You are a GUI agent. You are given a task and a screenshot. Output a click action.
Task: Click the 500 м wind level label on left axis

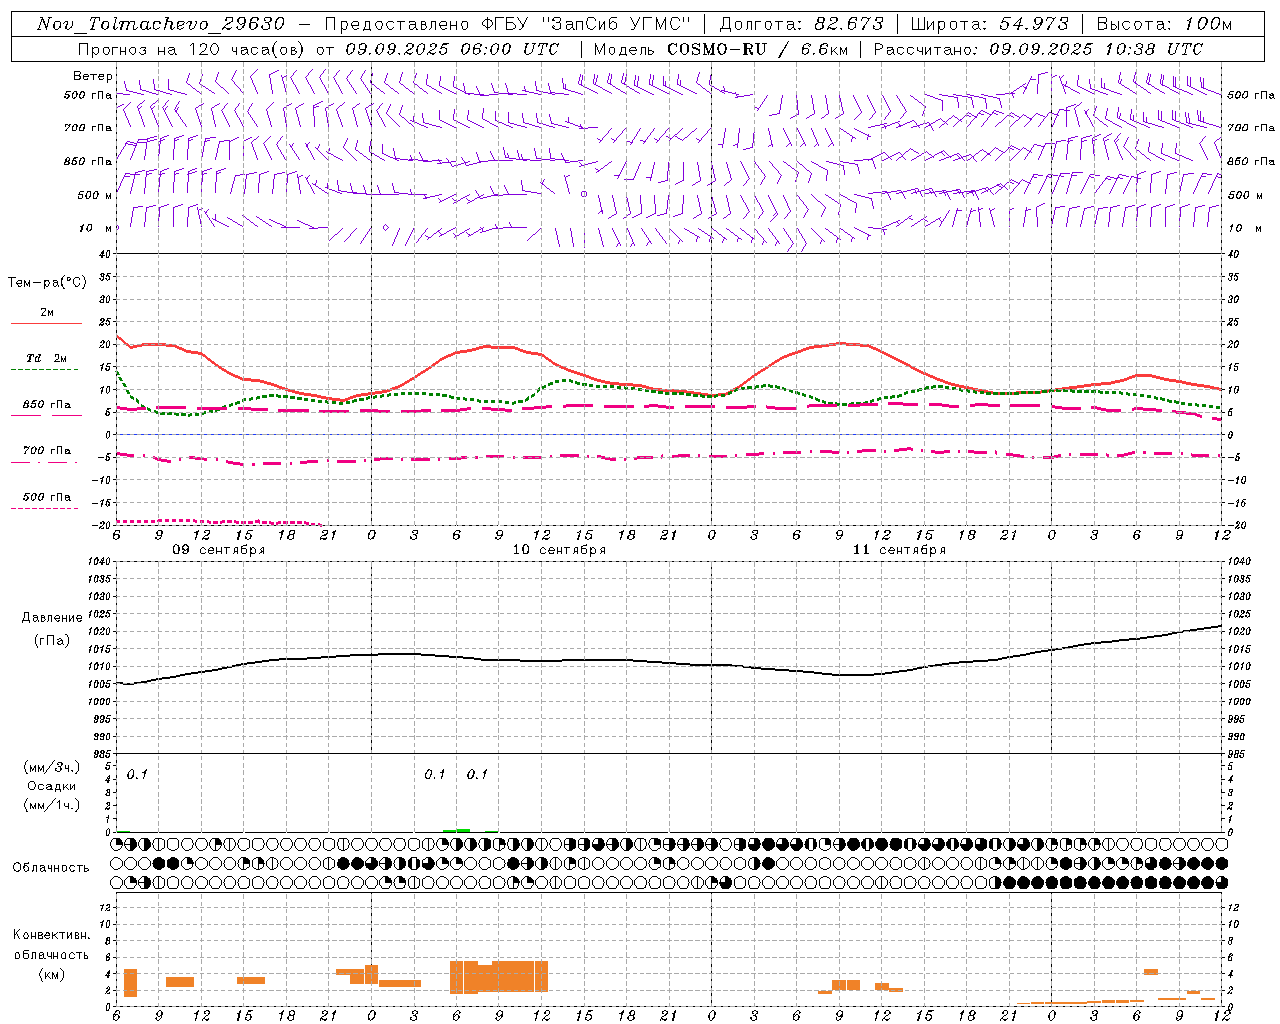point(94,195)
